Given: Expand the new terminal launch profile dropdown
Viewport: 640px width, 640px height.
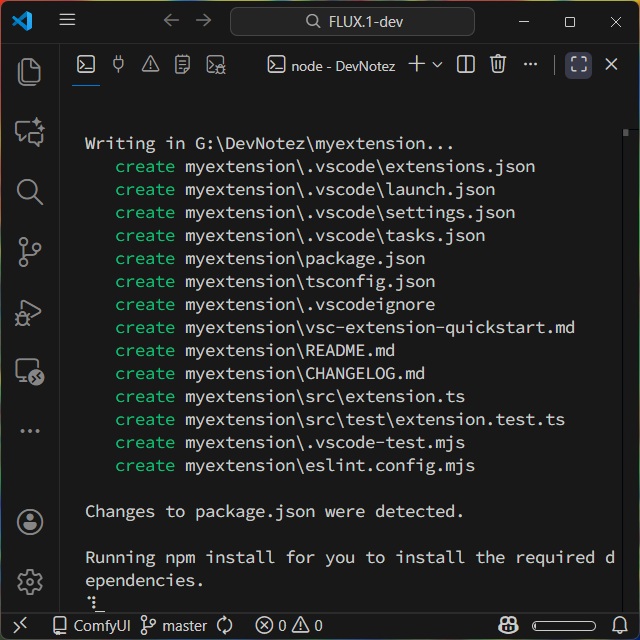Looking at the screenshot, I should pyautogui.click(x=438, y=65).
